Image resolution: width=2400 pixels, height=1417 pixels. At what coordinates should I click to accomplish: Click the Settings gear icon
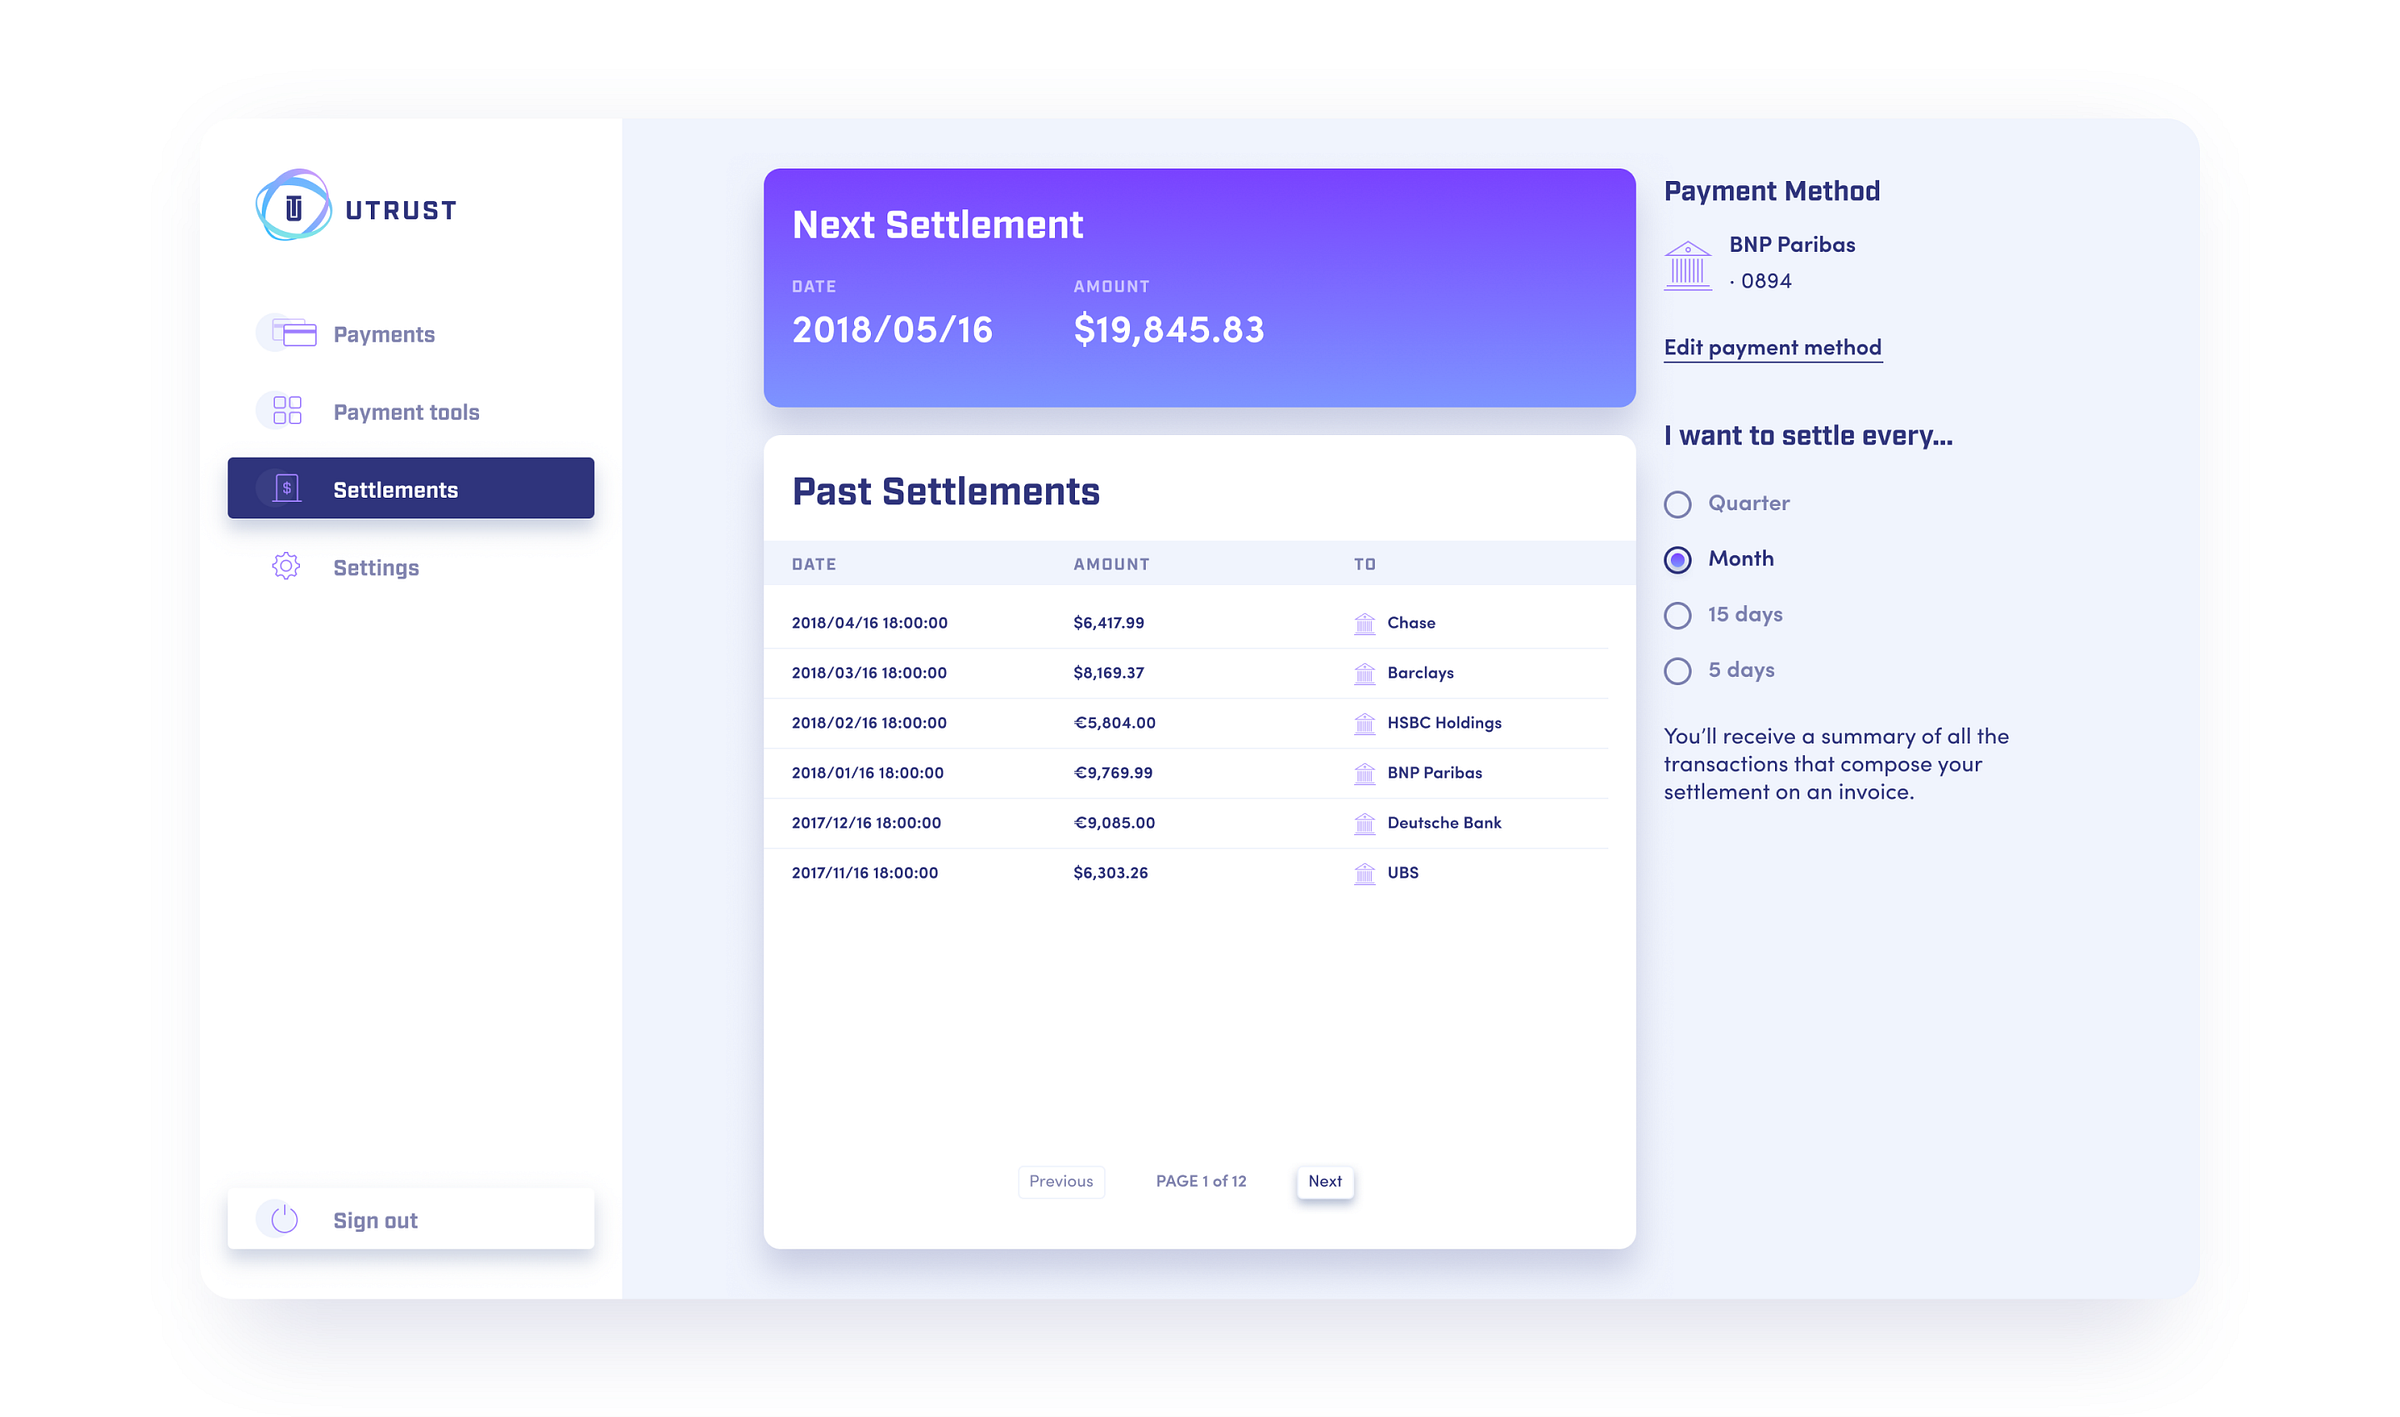point(286,566)
